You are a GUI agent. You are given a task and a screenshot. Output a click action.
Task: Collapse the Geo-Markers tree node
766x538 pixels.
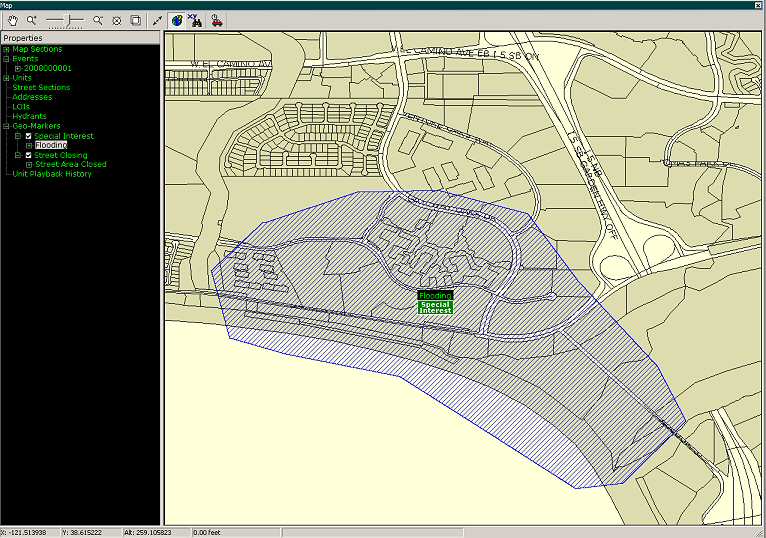point(6,126)
